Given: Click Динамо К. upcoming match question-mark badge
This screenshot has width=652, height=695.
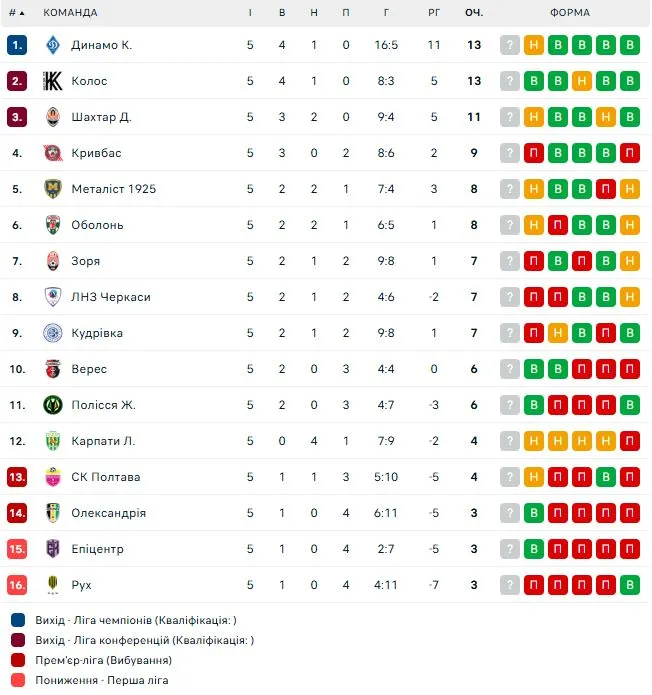Looking at the screenshot, I should click(x=510, y=45).
